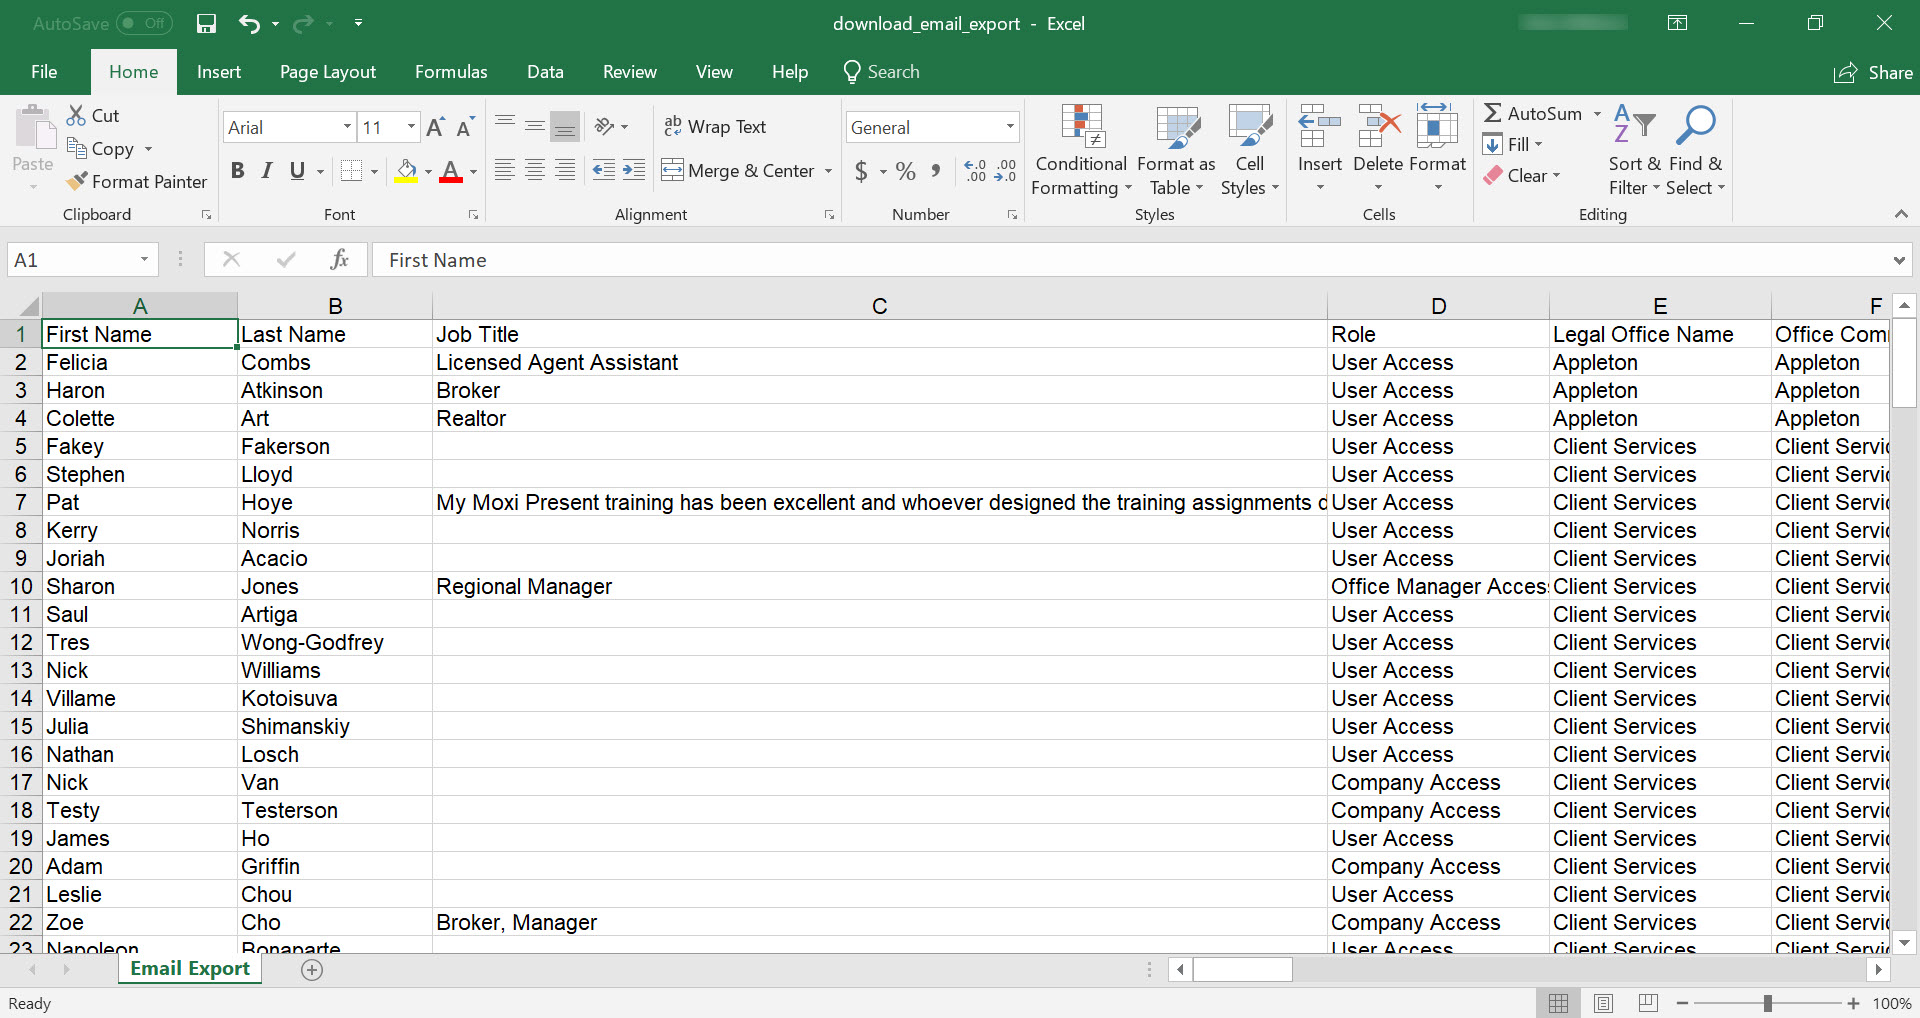The image size is (1920, 1018).
Task: Toggle Italic formatting
Action: (266, 170)
